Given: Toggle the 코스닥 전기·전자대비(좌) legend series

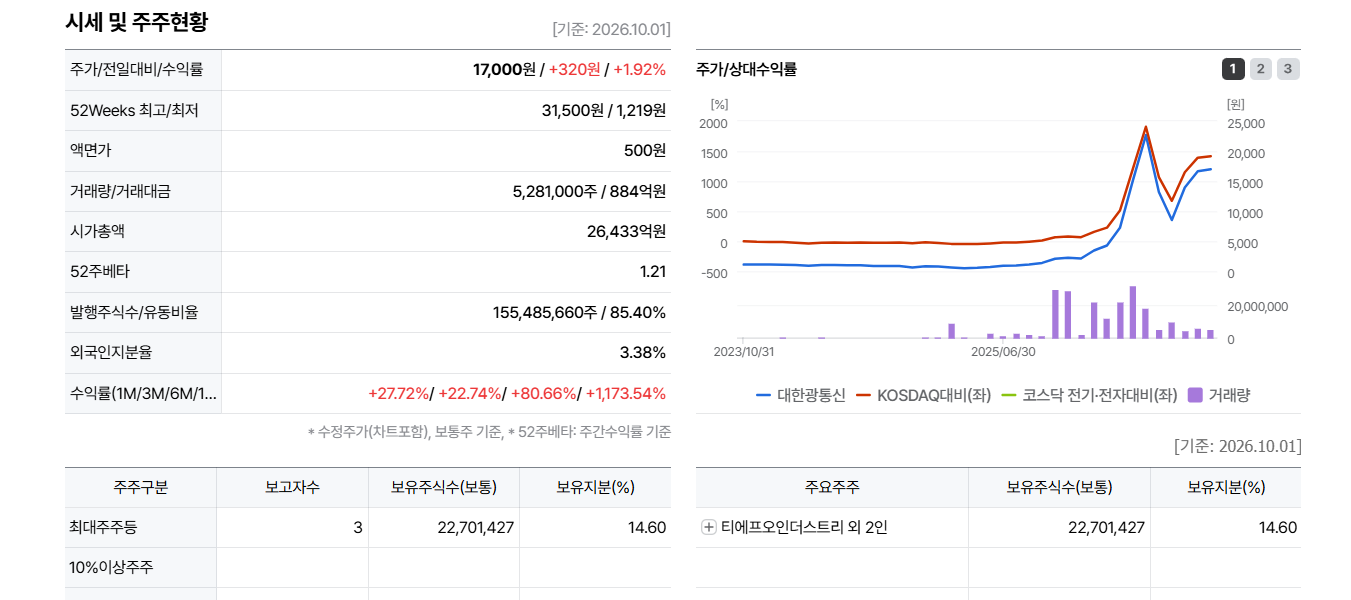Looking at the screenshot, I should pos(1089,395).
